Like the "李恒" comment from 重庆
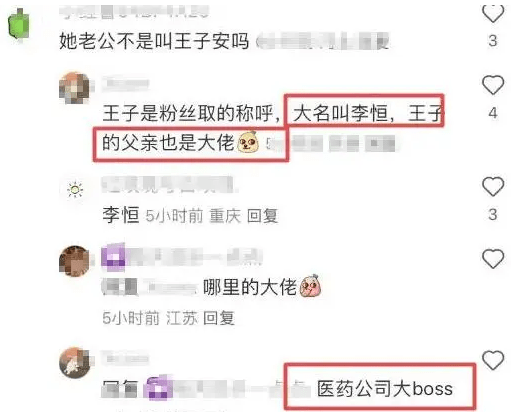The height and width of the screenshot is (412, 511). tap(493, 186)
